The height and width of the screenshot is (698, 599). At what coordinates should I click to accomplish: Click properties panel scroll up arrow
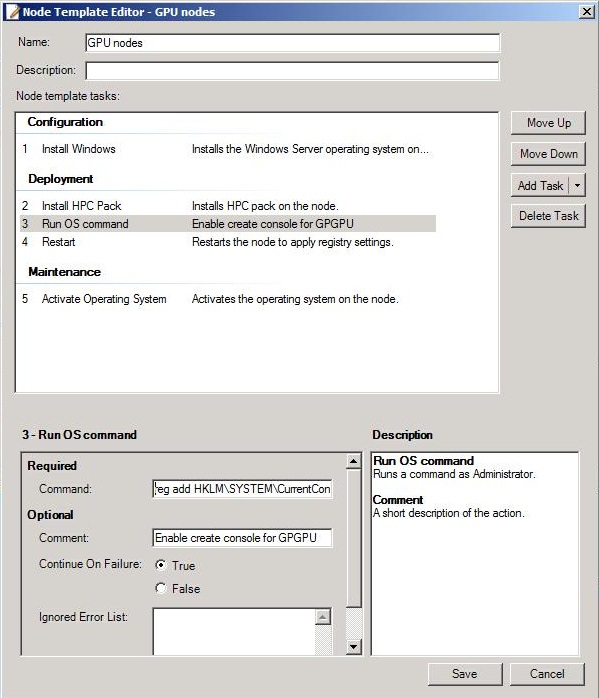coord(353,461)
